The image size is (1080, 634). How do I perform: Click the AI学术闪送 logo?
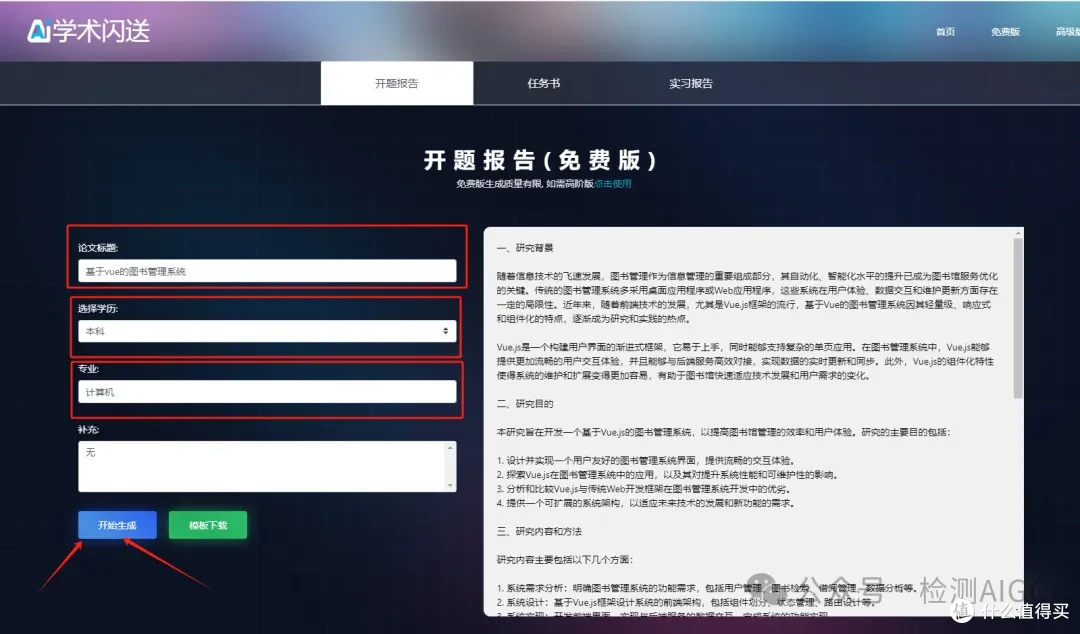(89, 31)
